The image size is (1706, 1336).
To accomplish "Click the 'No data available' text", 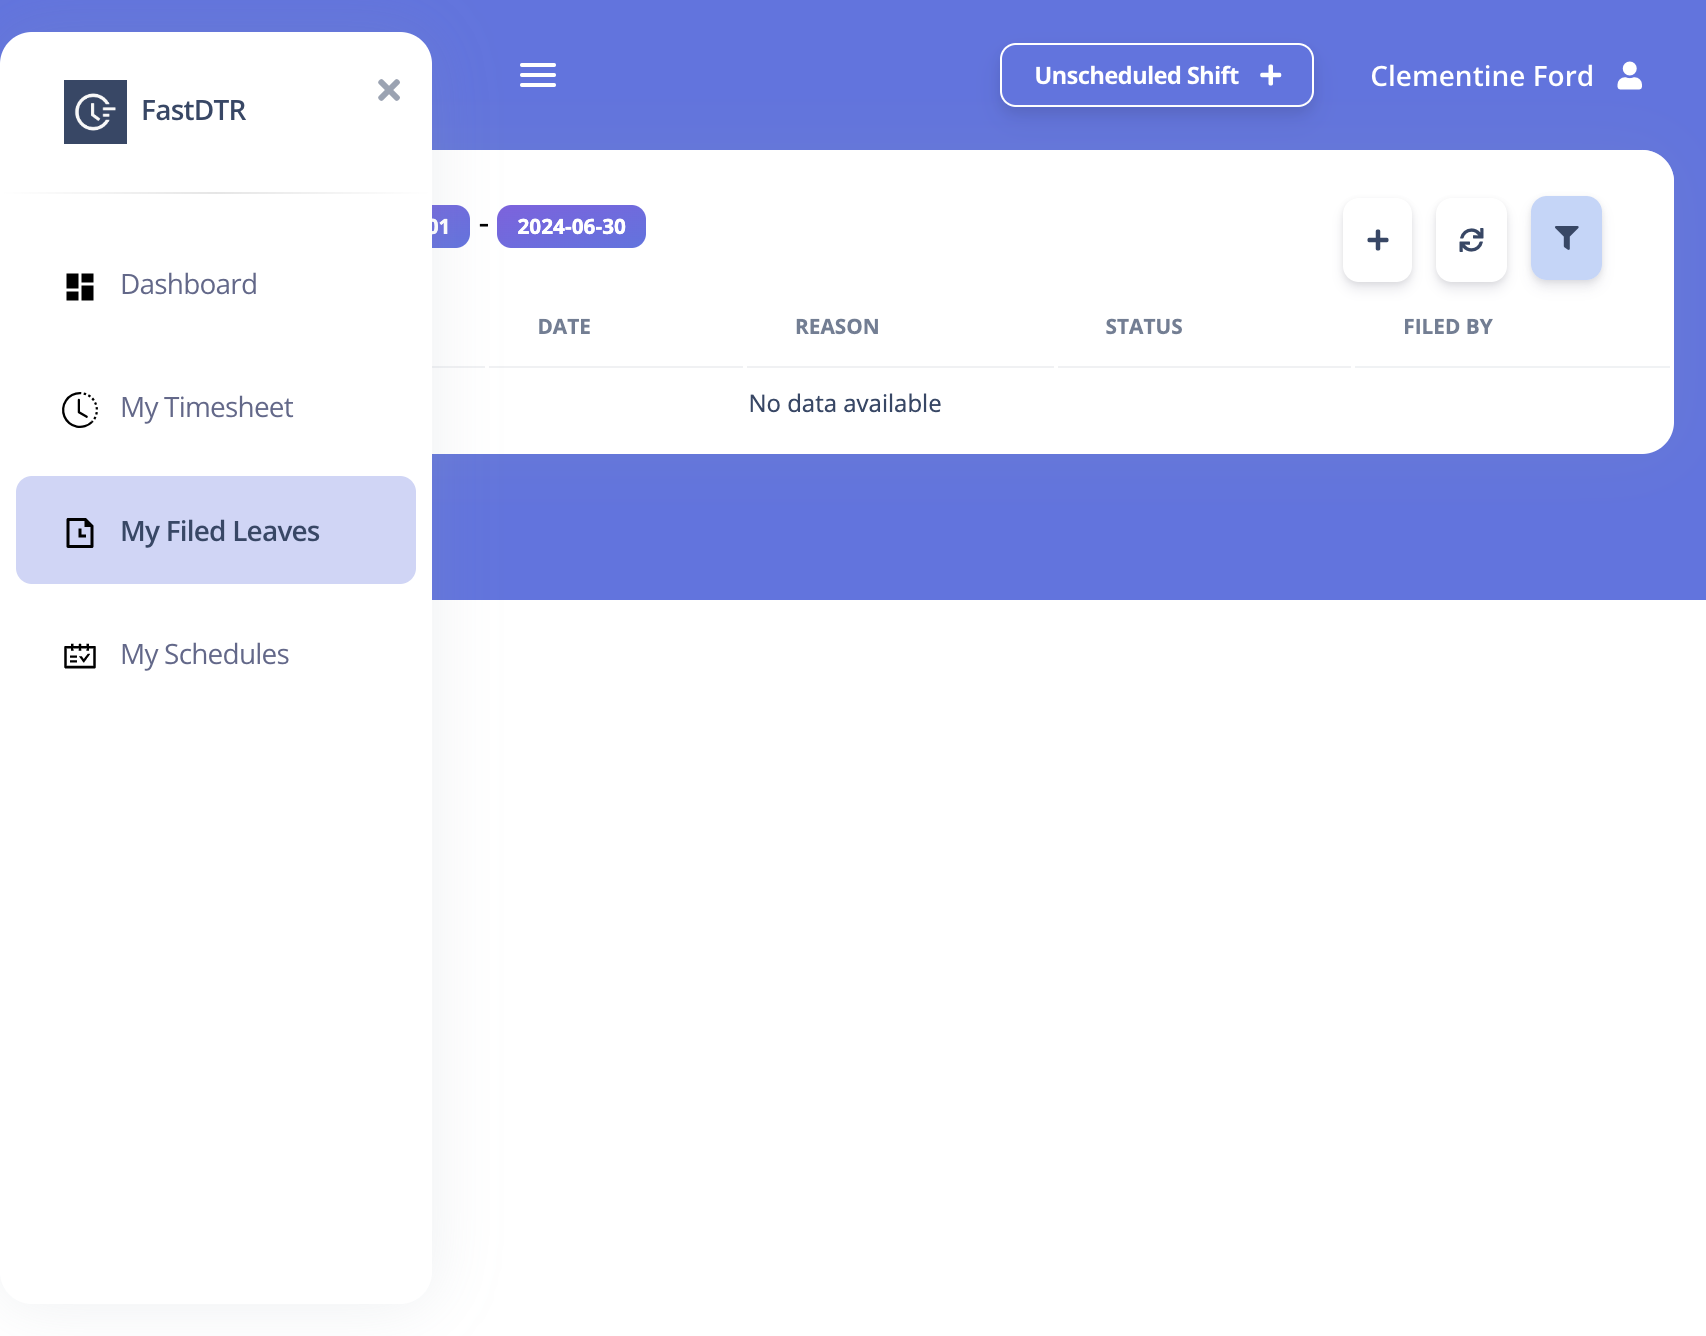I will [845, 404].
